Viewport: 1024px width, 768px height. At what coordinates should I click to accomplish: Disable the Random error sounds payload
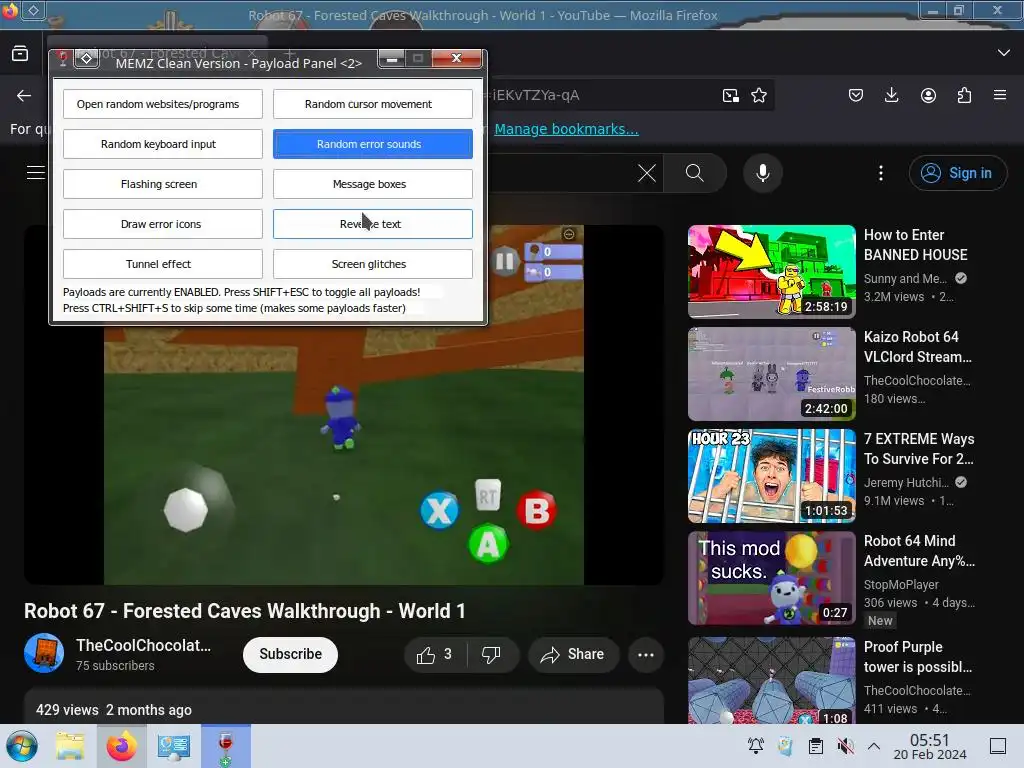click(372, 144)
